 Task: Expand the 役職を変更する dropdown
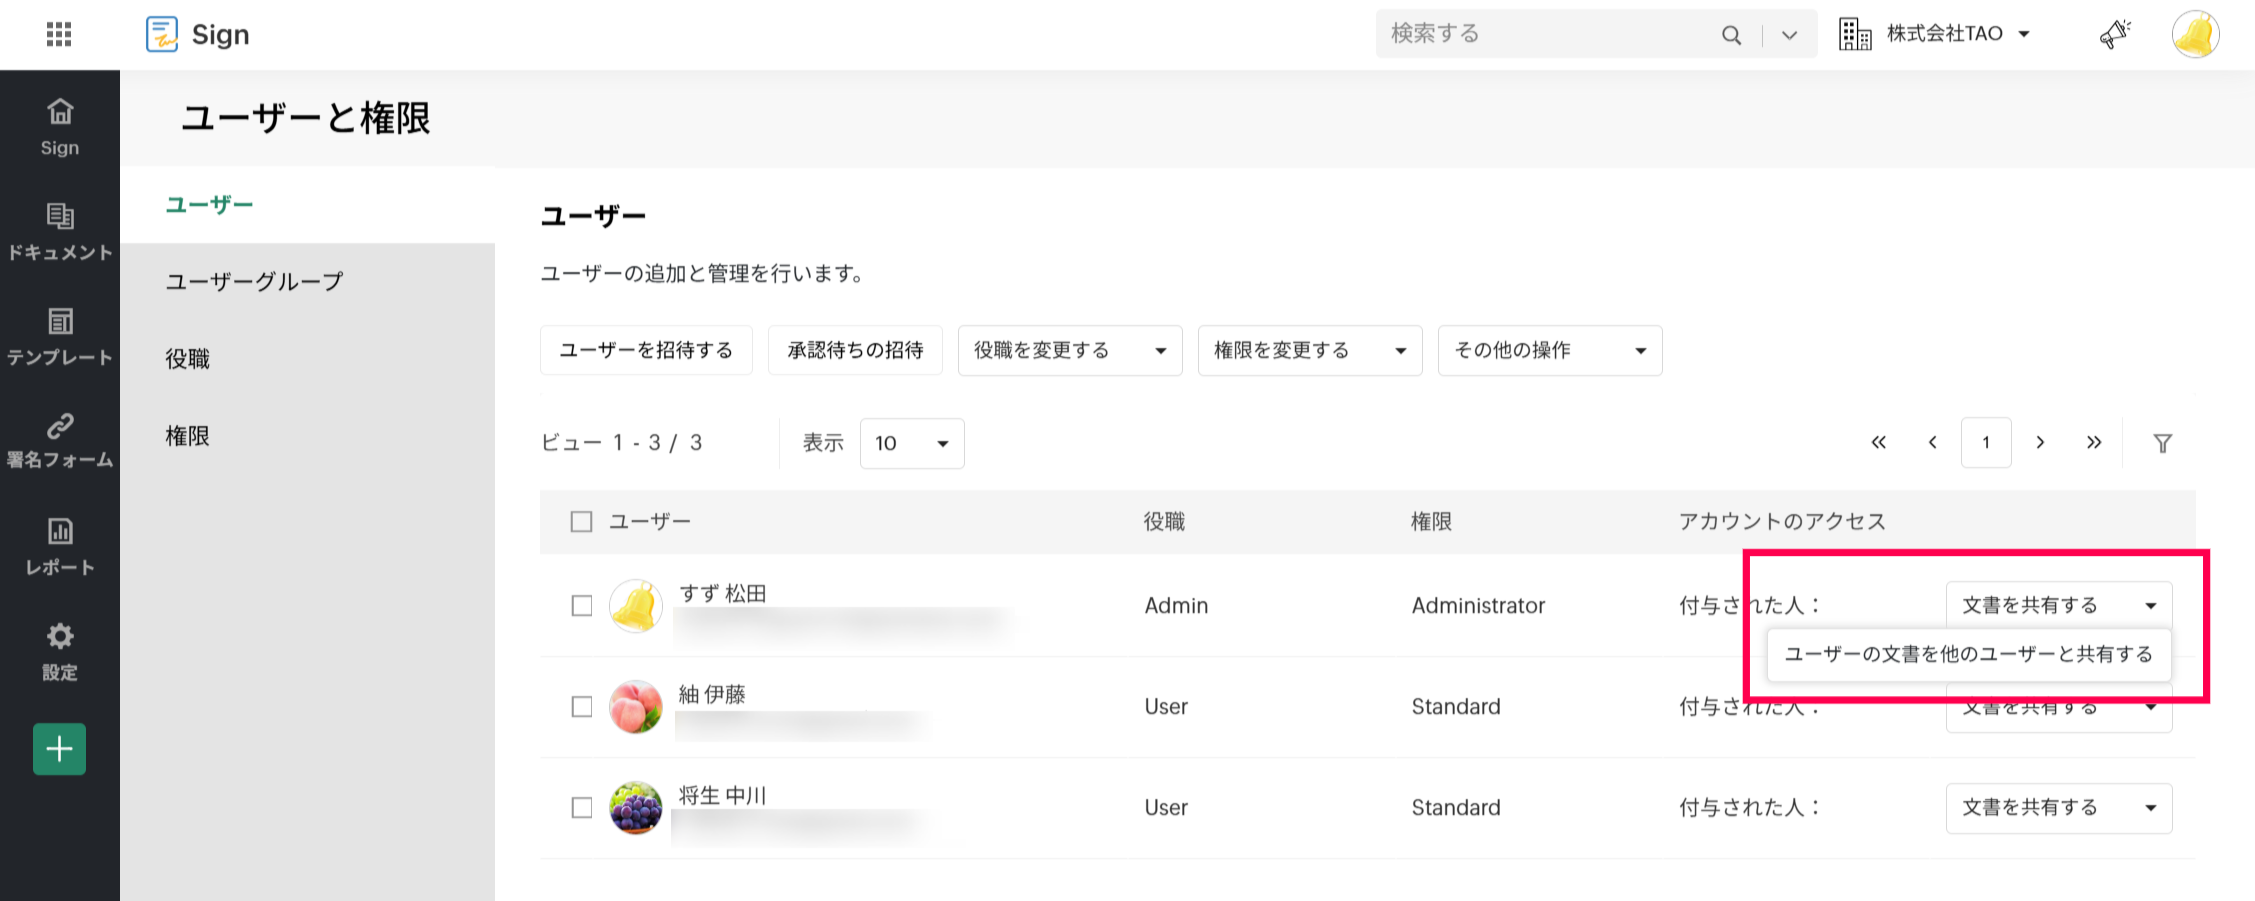1069,351
